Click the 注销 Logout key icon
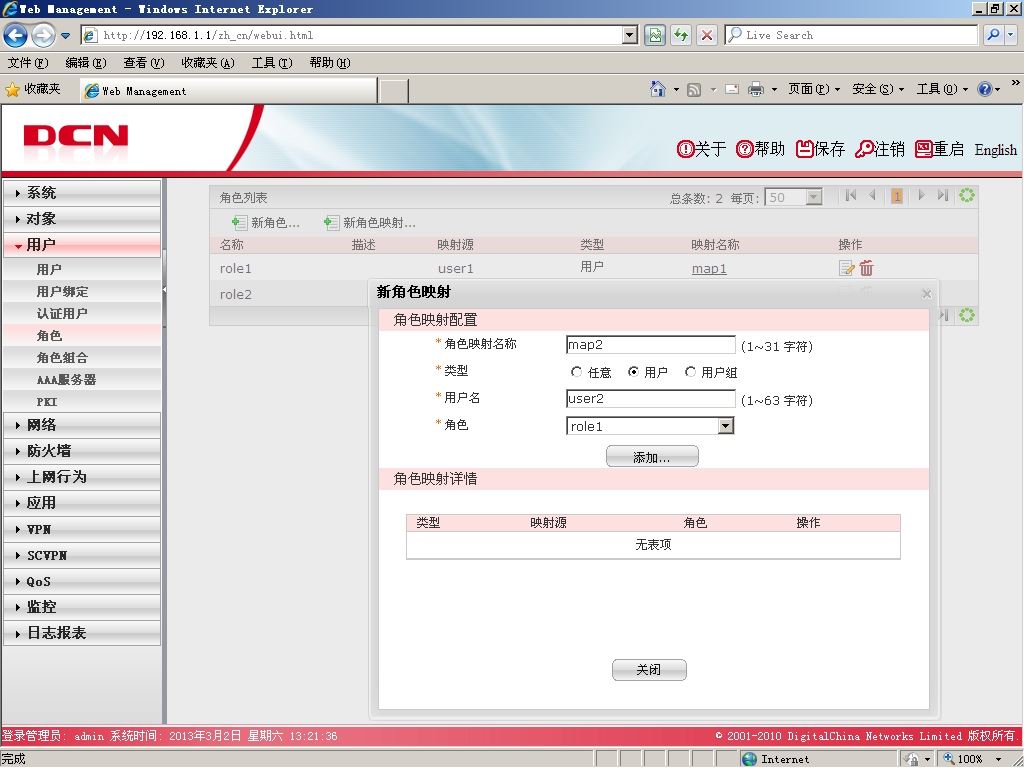The image size is (1024, 768). point(864,149)
